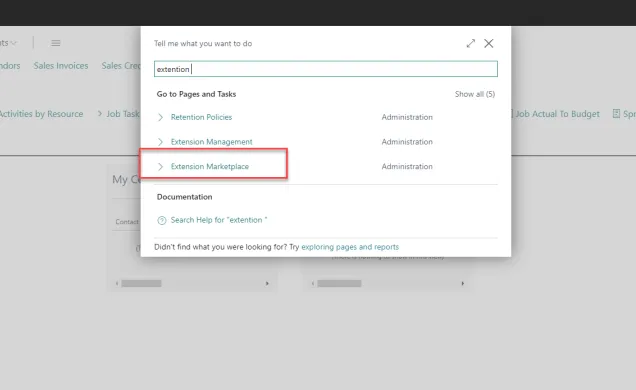Expand the search dialog to full size
Viewport: 636px width, 390px height.
(x=471, y=43)
